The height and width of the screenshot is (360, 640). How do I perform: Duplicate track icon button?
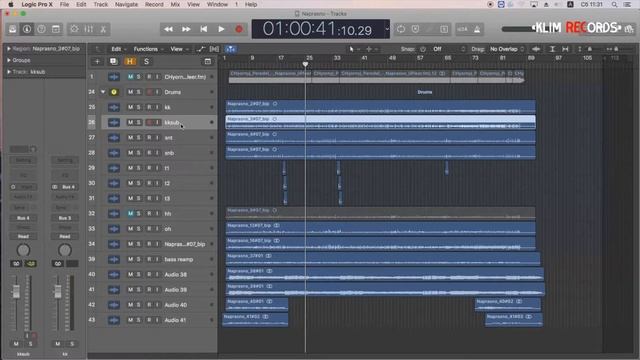tap(113, 62)
